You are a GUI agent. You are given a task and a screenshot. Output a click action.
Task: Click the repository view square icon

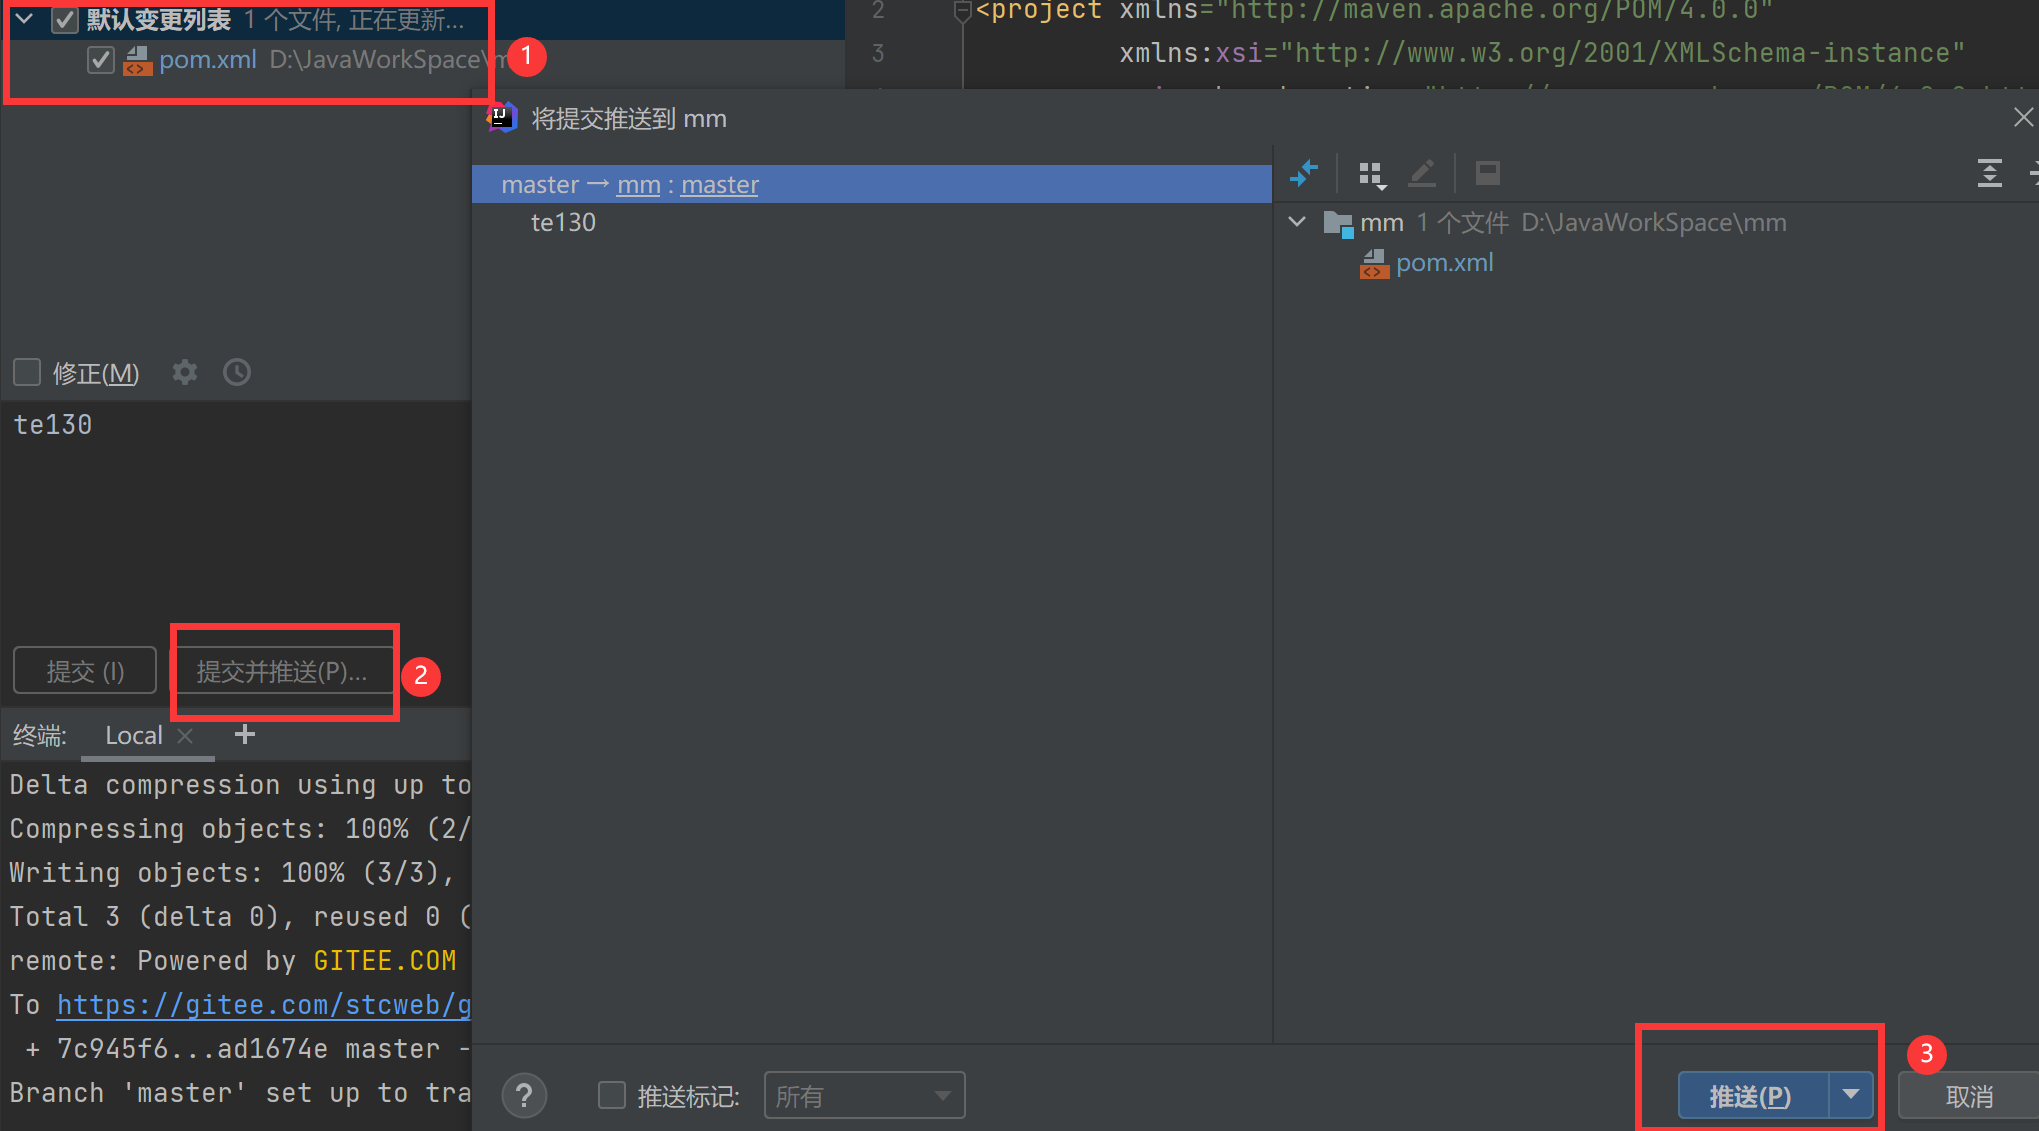point(1487,173)
